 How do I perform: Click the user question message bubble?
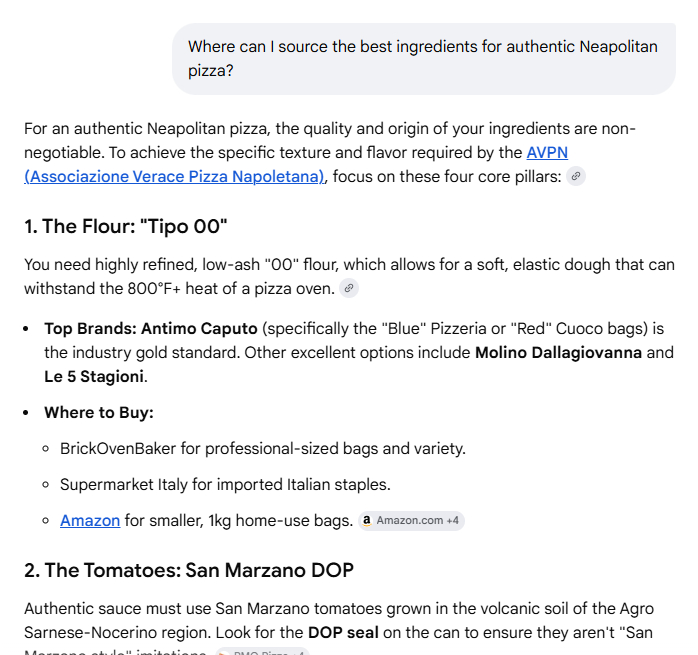[x=423, y=59]
